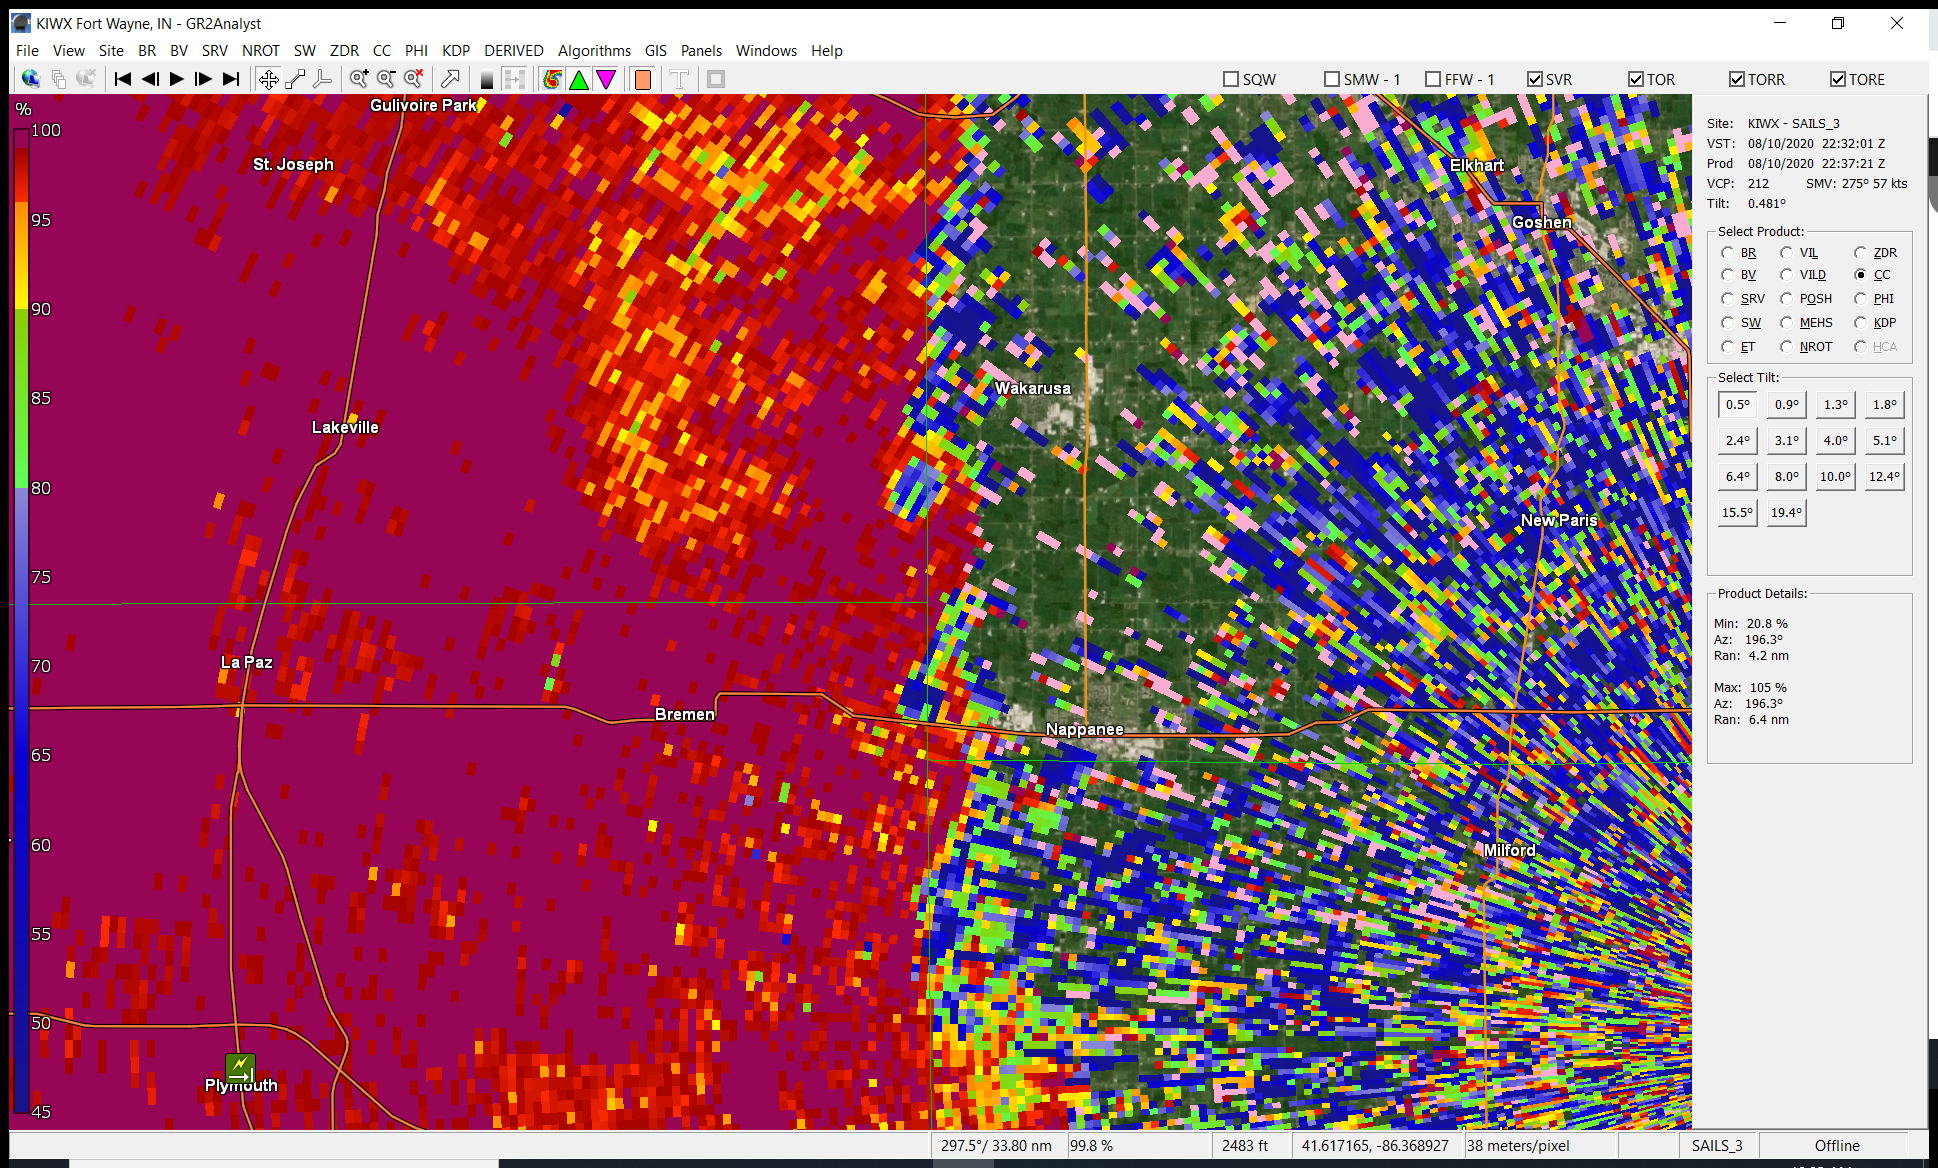Uncheck the TORR checkbox
The width and height of the screenshot is (1938, 1168).
[1737, 79]
